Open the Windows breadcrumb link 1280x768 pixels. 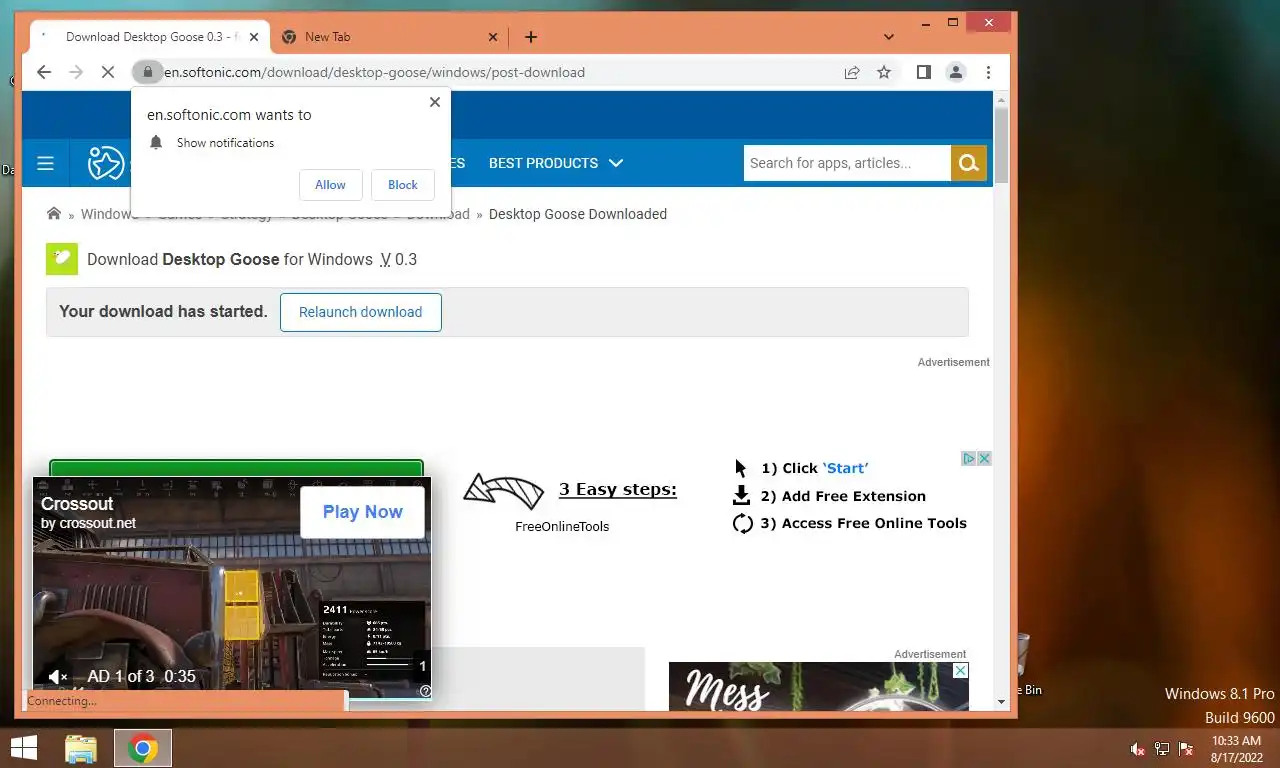pyautogui.click(x=107, y=214)
